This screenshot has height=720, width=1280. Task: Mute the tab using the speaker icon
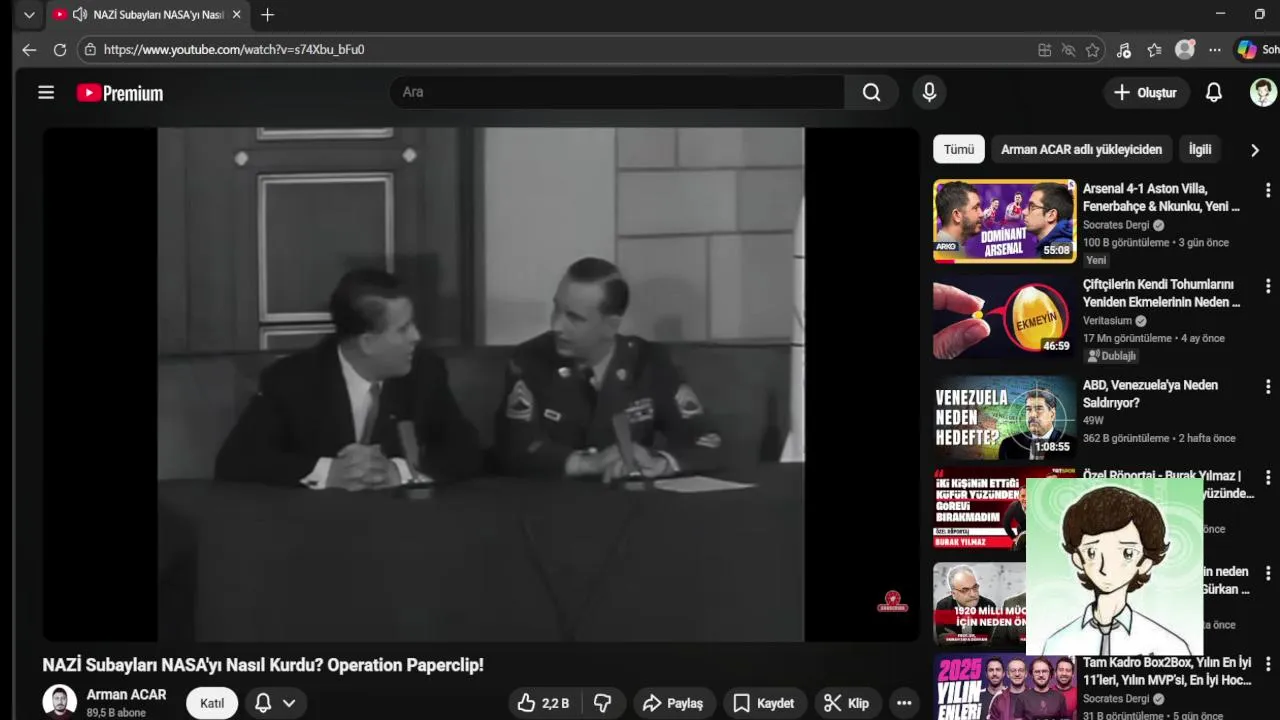point(80,15)
